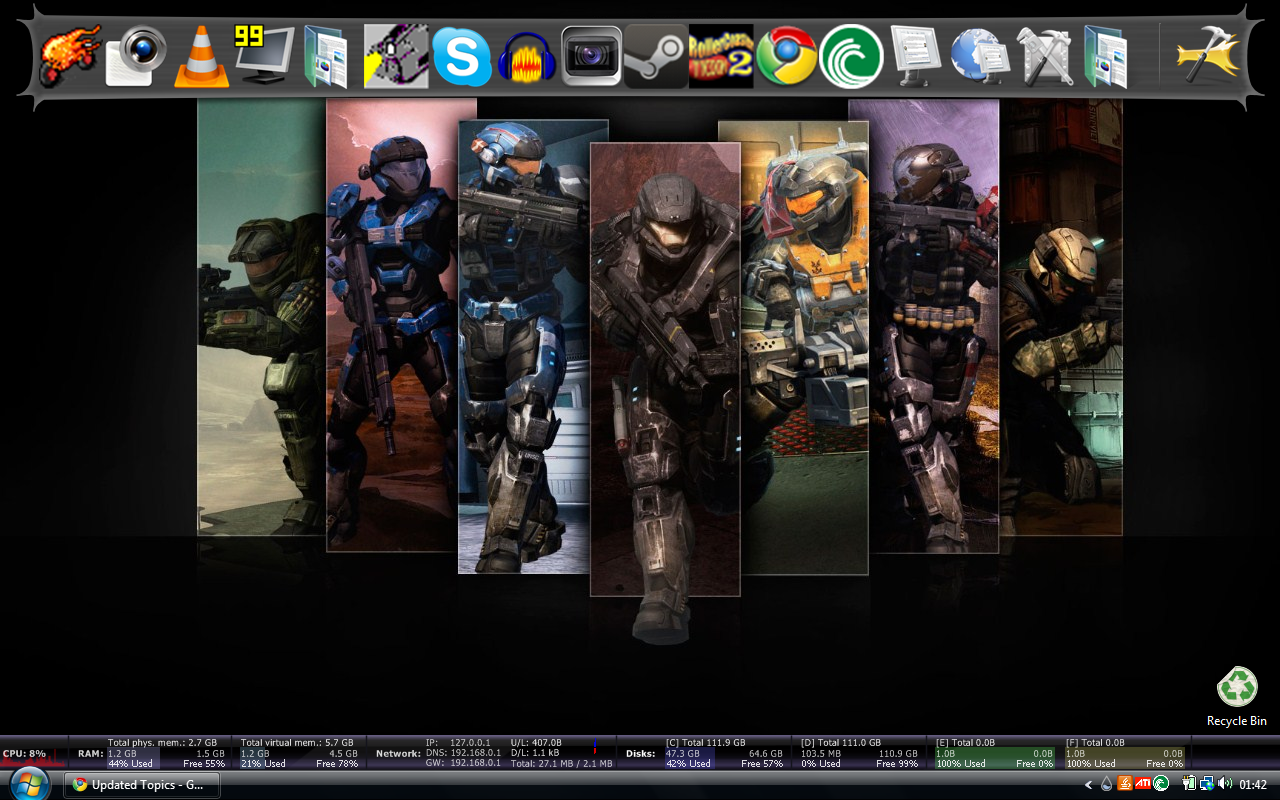
Task: Launch Steam from the dock
Action: (656, 56)
